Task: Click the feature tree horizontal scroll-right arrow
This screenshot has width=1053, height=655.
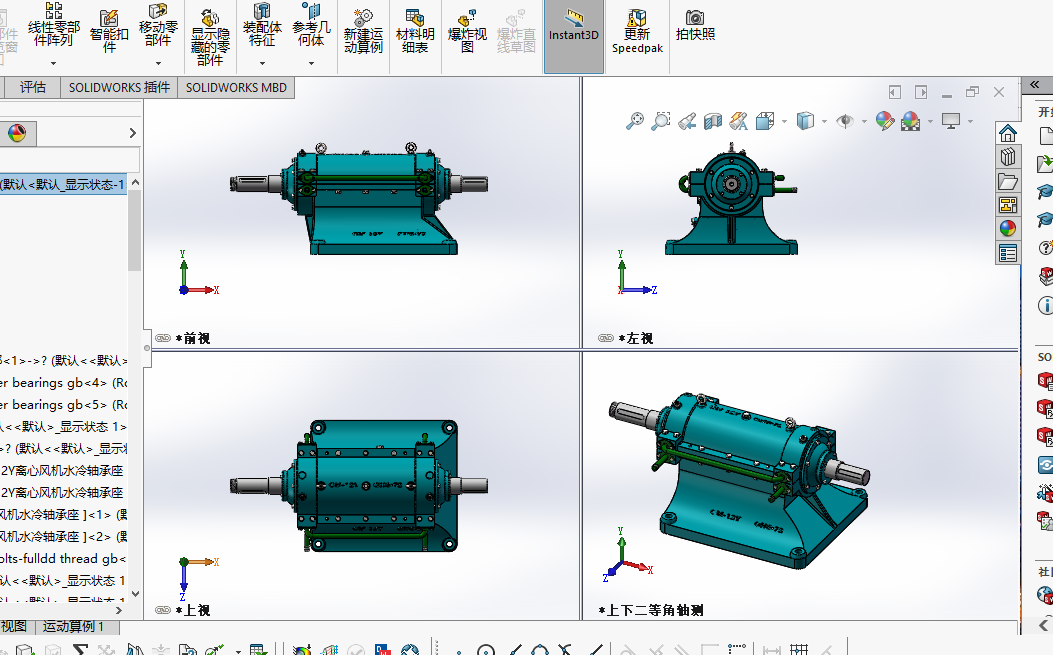Action: [119, 611]
